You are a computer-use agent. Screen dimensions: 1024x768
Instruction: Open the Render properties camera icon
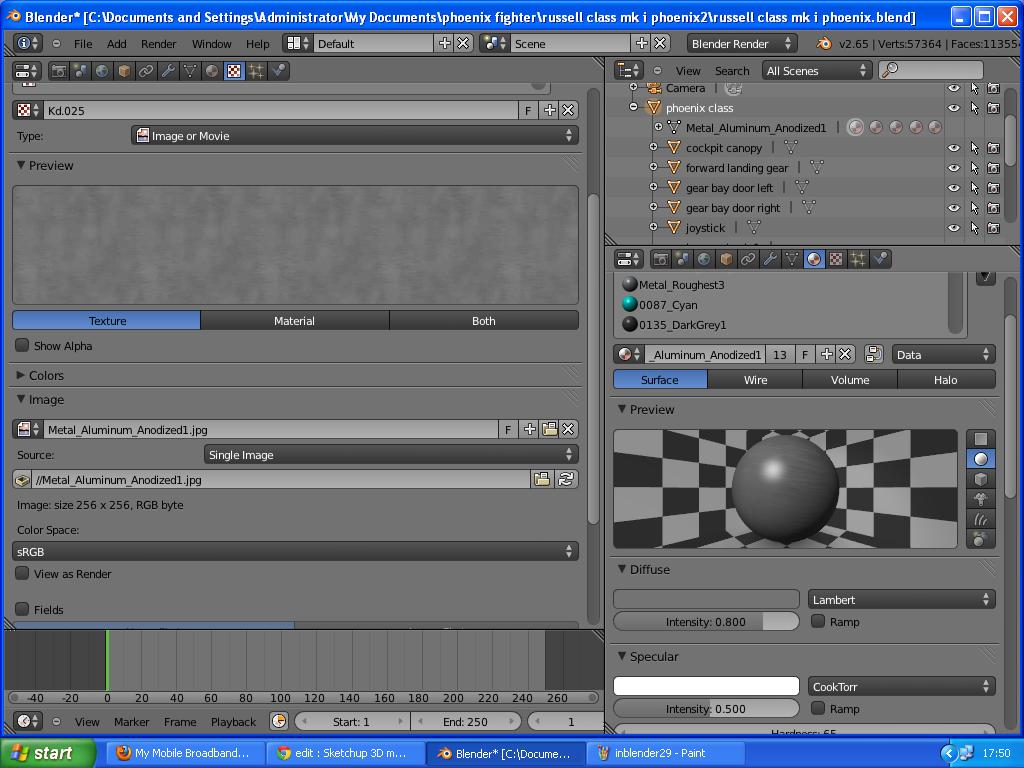[x=660, y=259]
